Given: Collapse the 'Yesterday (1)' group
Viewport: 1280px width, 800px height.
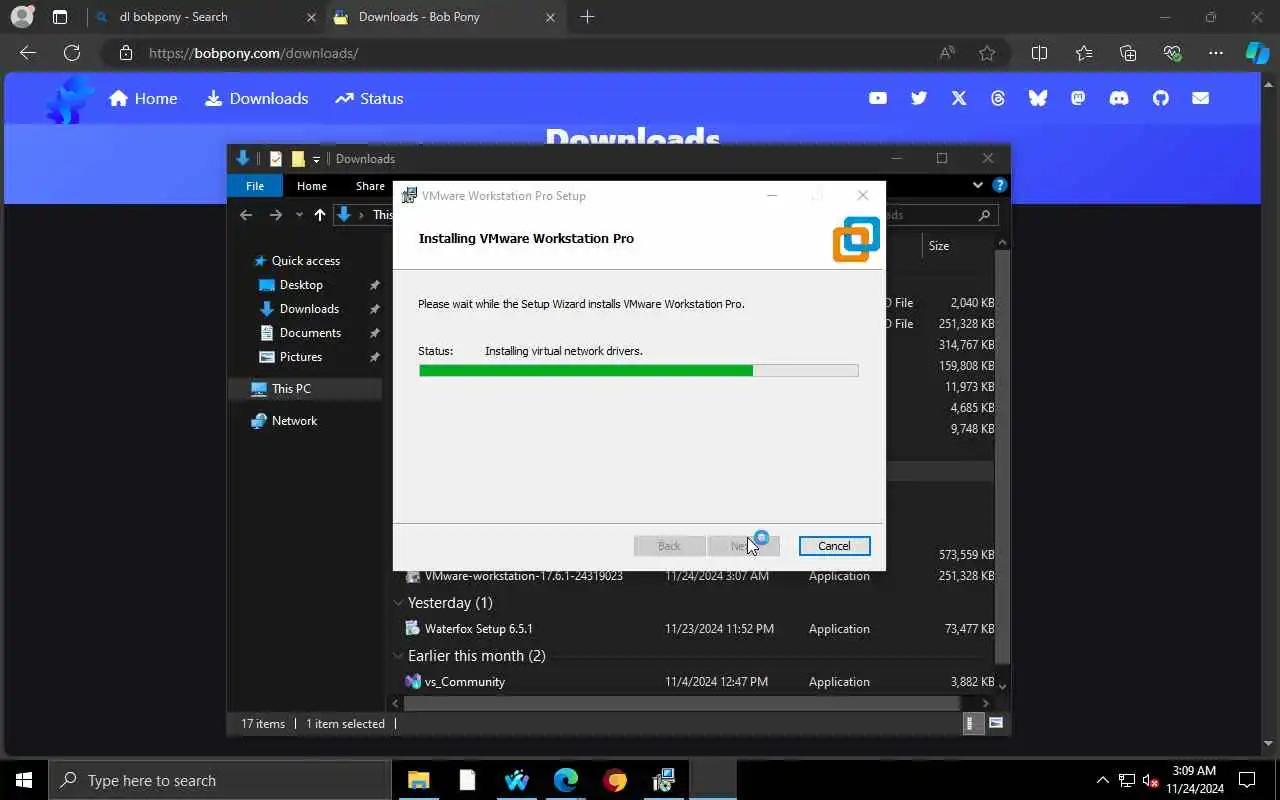Looking at the screenshot, I should click(x=399, y=603).
